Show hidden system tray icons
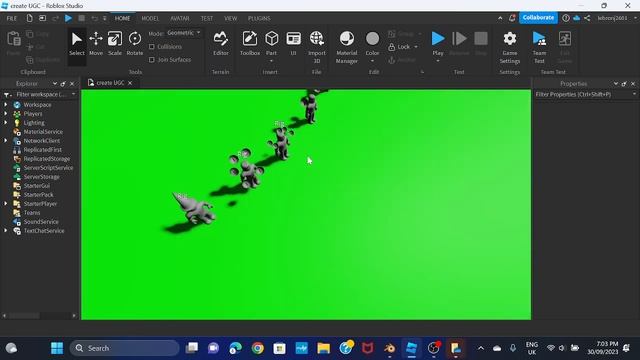Viewport: 640px width, 360px height. tap(481, 348)
